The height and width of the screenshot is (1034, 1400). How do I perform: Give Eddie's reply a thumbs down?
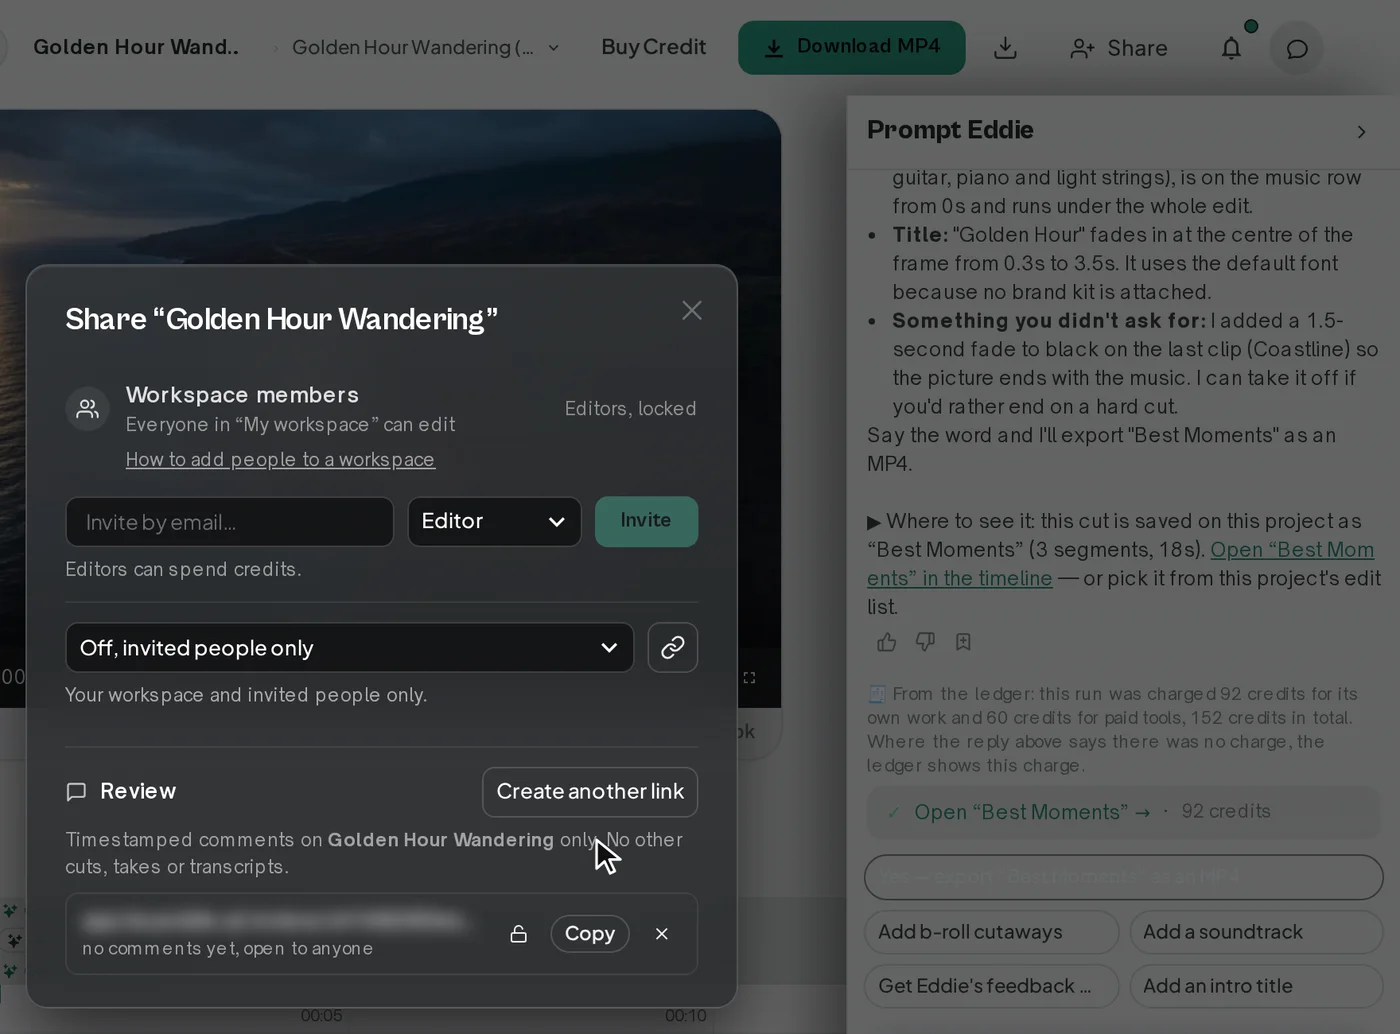pos(925,642)
